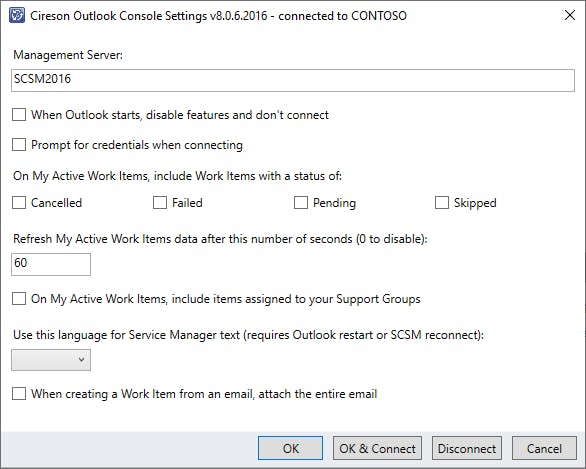Focus the Management Server text field

click(x=293, y=80)
